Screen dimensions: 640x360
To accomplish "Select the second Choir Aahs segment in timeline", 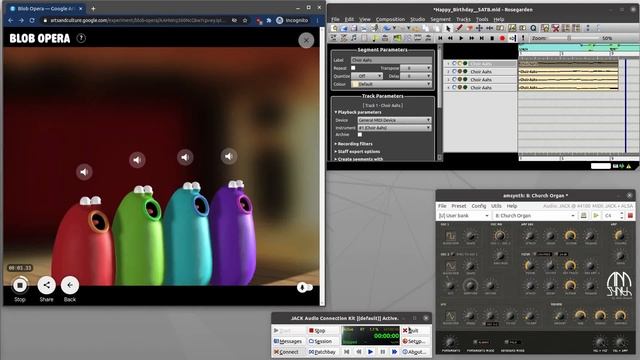I will tap(568, 71).
